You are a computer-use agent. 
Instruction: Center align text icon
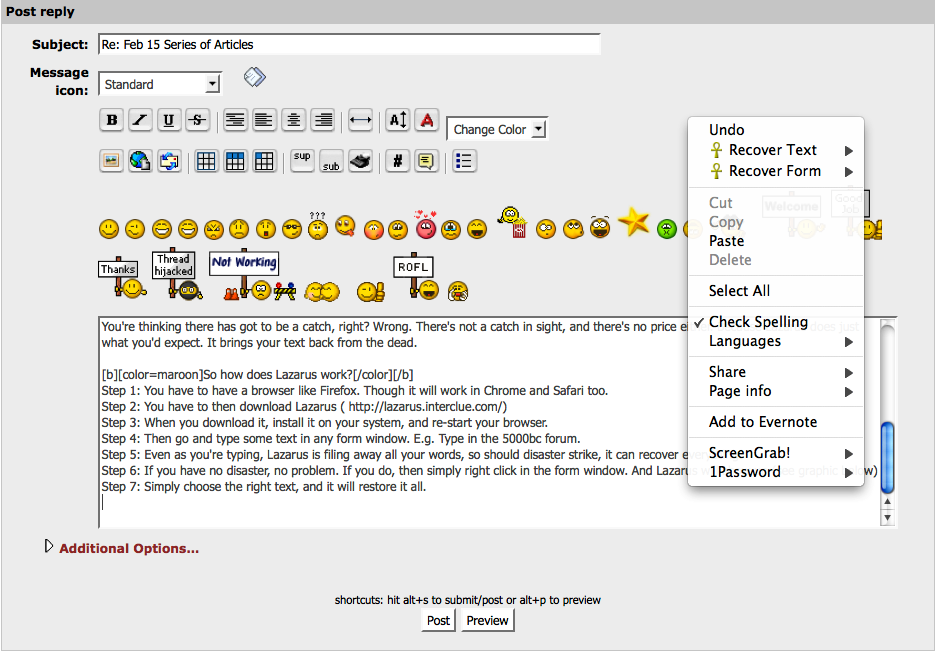(x=293, y=120)
